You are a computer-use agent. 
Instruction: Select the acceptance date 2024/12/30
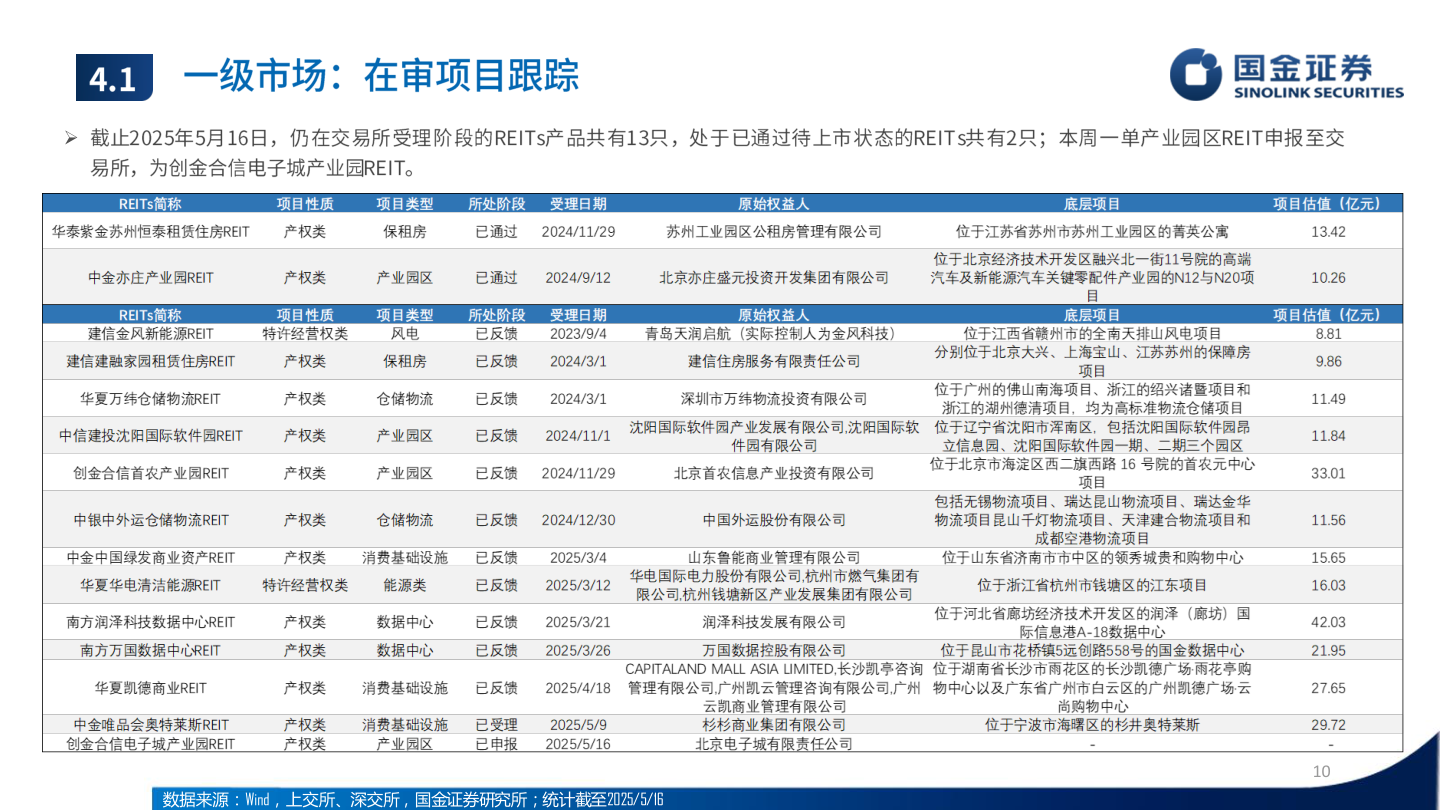(578, 520)
